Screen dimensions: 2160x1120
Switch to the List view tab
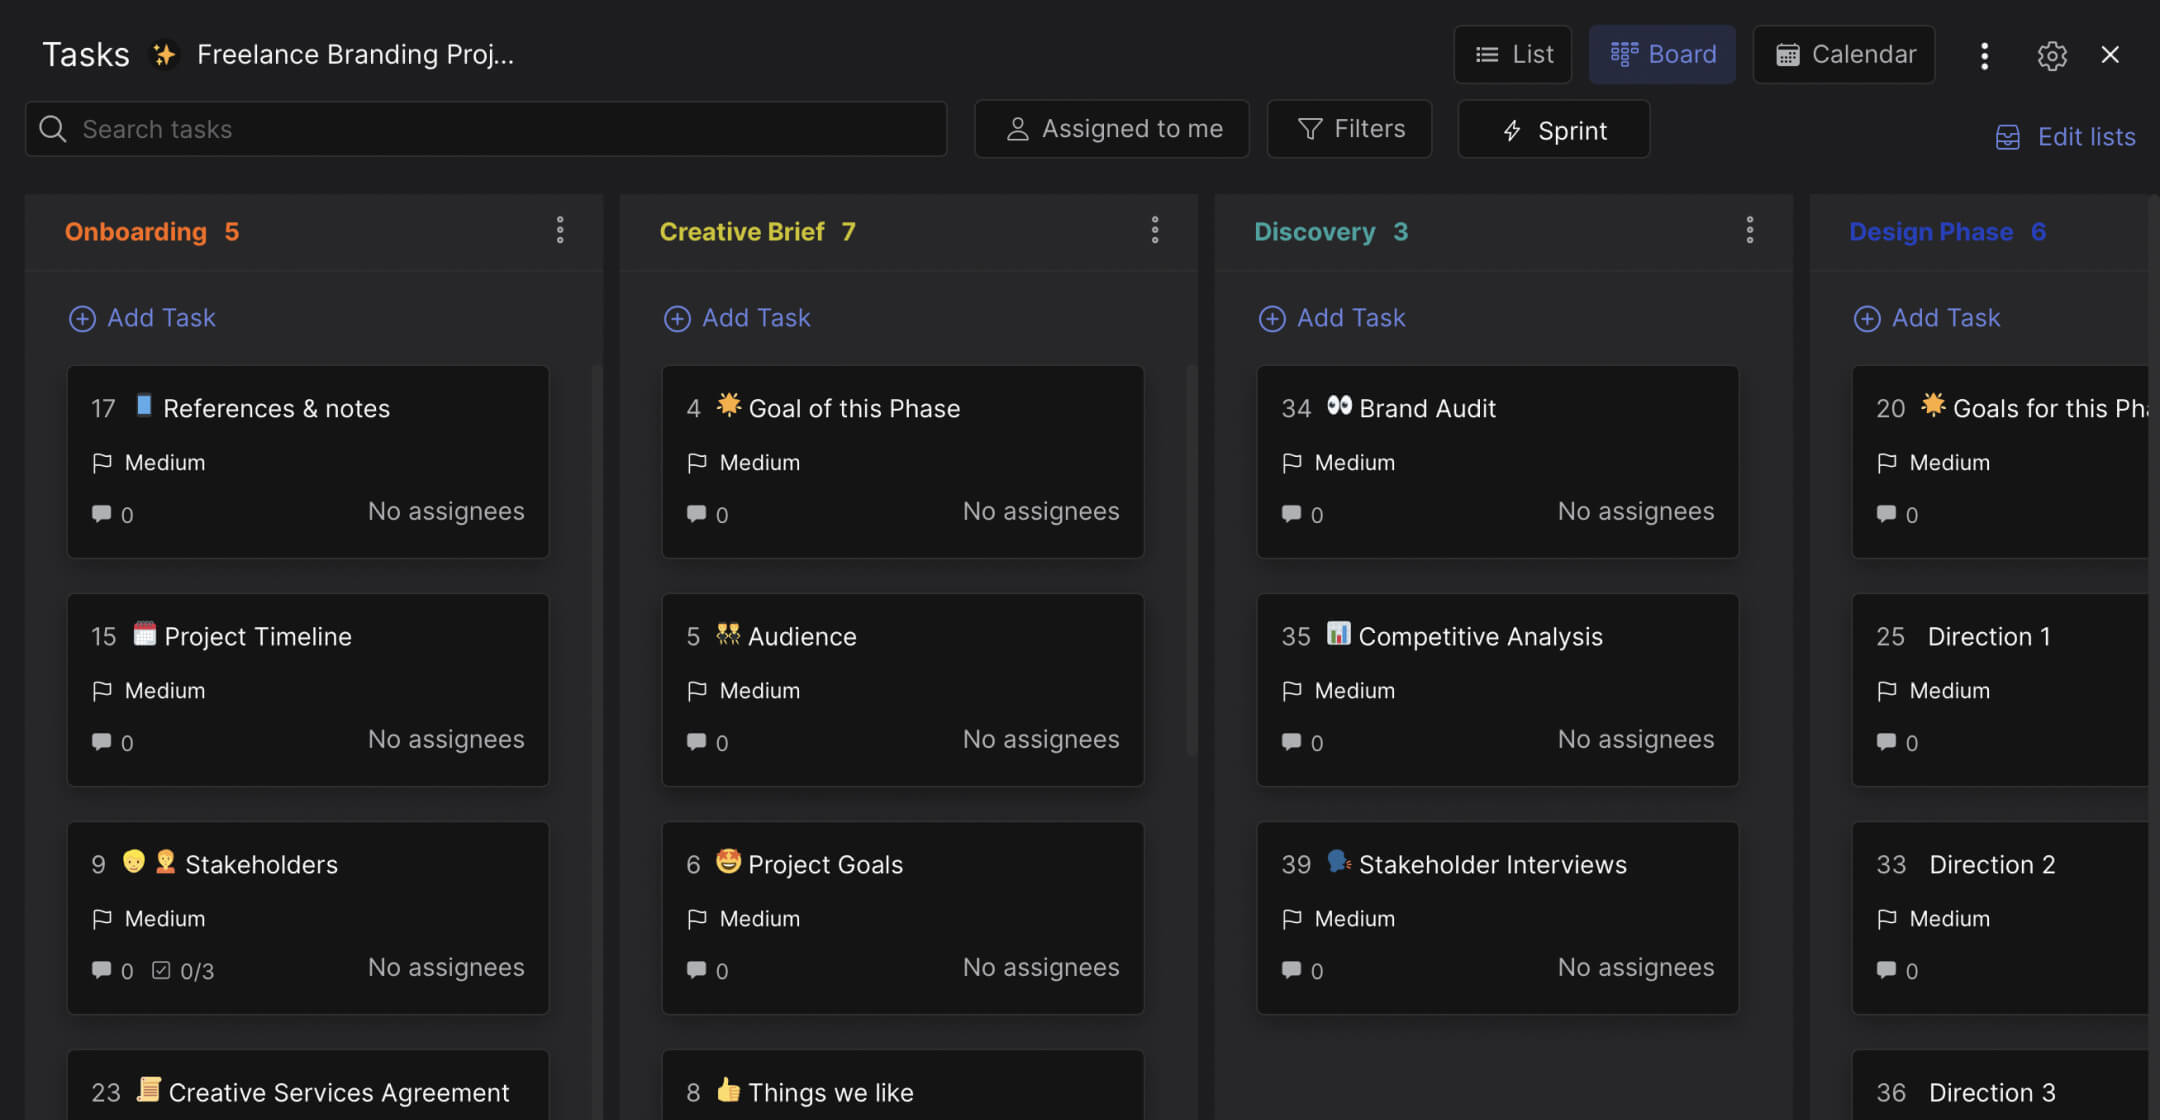tap(1512, 54)
